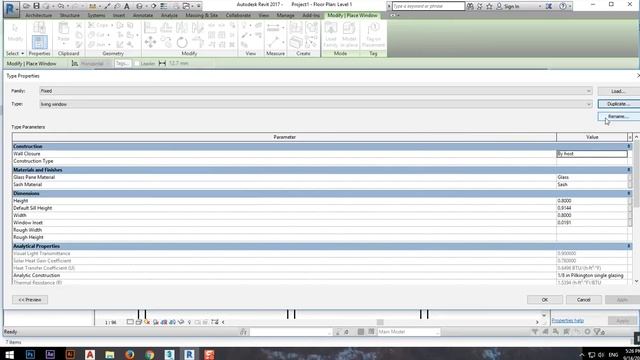Image resolution: width=640 pixels, height=360 pixels.
Task: Open the Horizontal tag orientation dropdown
Action: click(96, 64)
